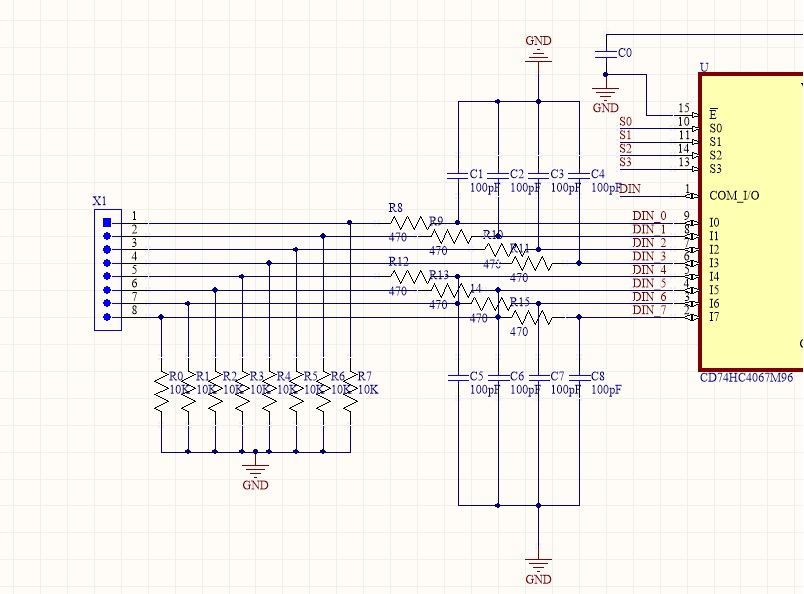
Task: Click the 470 value beneath resistor R8
Action: pyautogui.click(x=397, y=237)
